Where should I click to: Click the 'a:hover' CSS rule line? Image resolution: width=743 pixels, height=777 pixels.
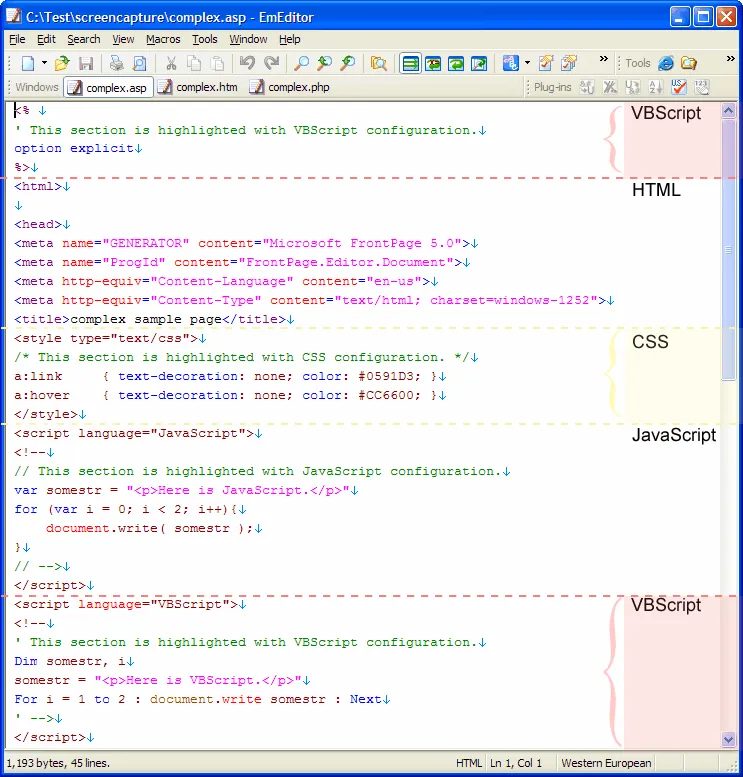tap(230, 395)
